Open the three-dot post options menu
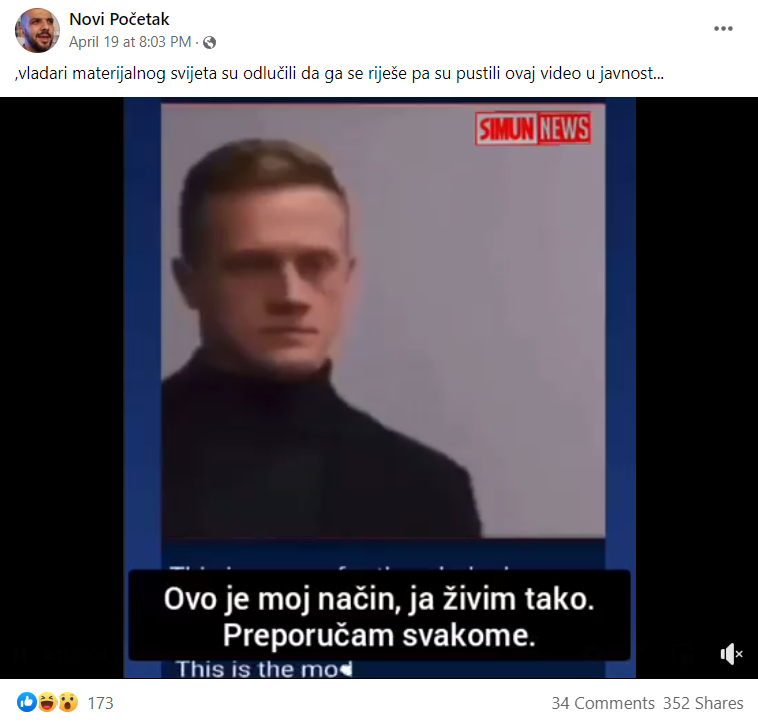 click(723, 29)
